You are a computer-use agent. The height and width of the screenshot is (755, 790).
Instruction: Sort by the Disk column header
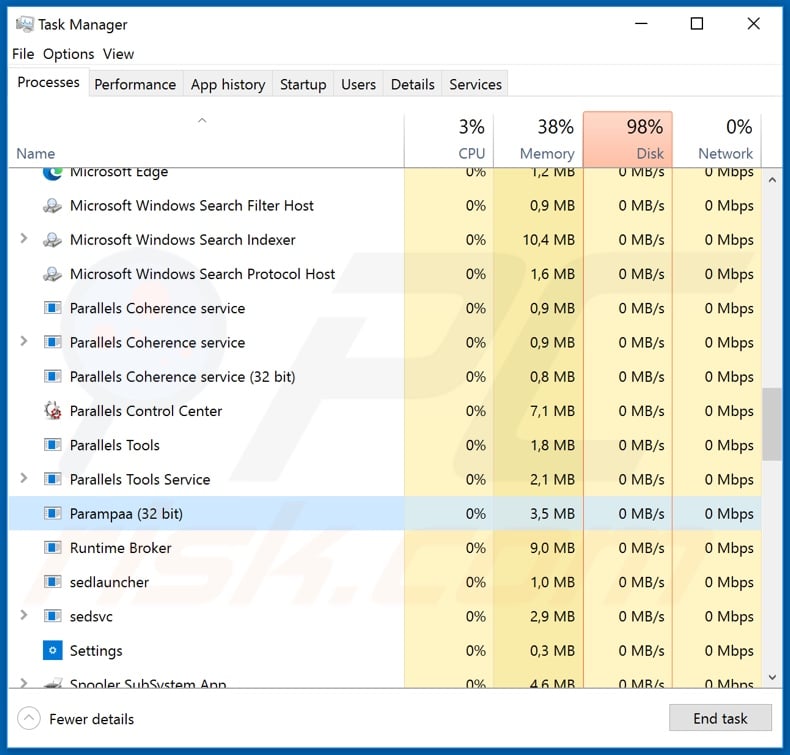pos(628,139)
